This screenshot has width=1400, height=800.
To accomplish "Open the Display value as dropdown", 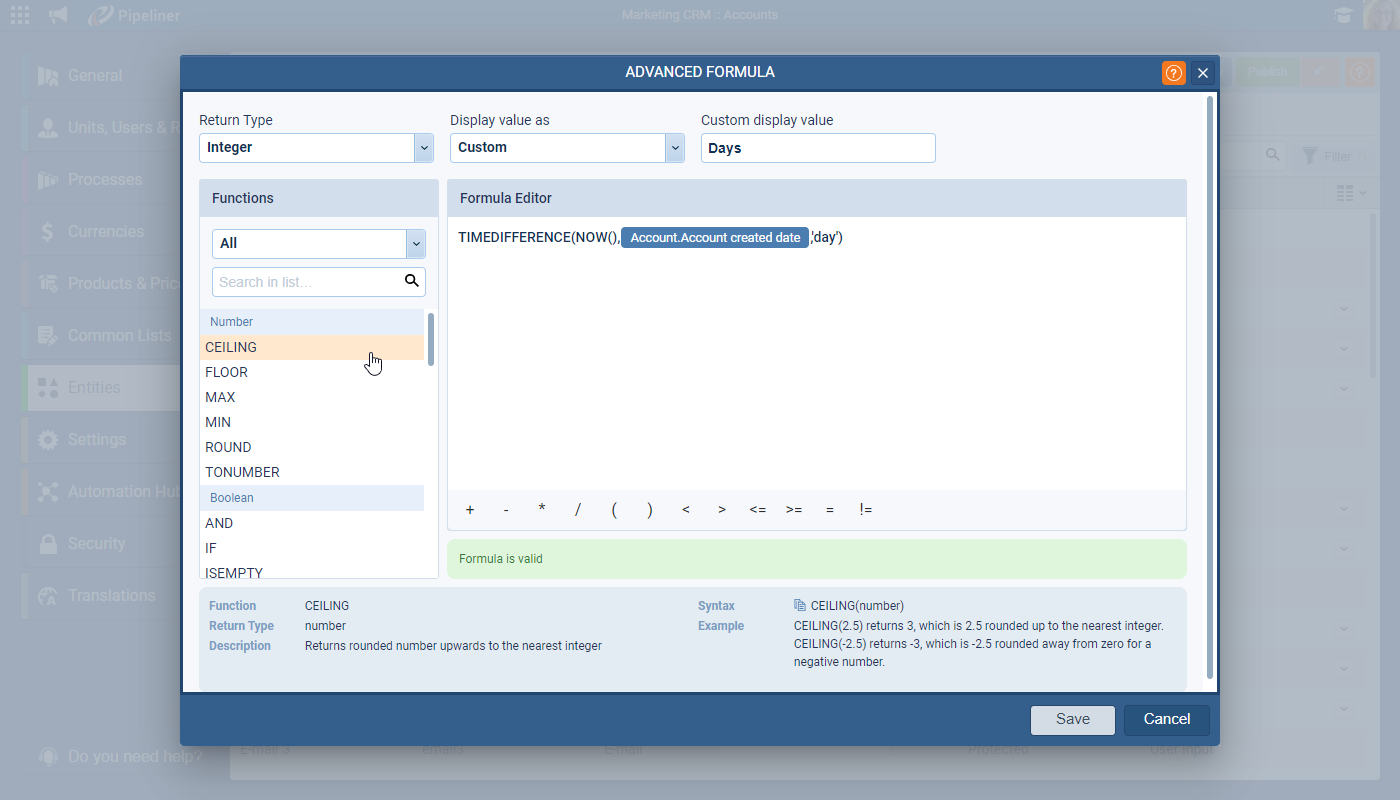I will (674, 148).
